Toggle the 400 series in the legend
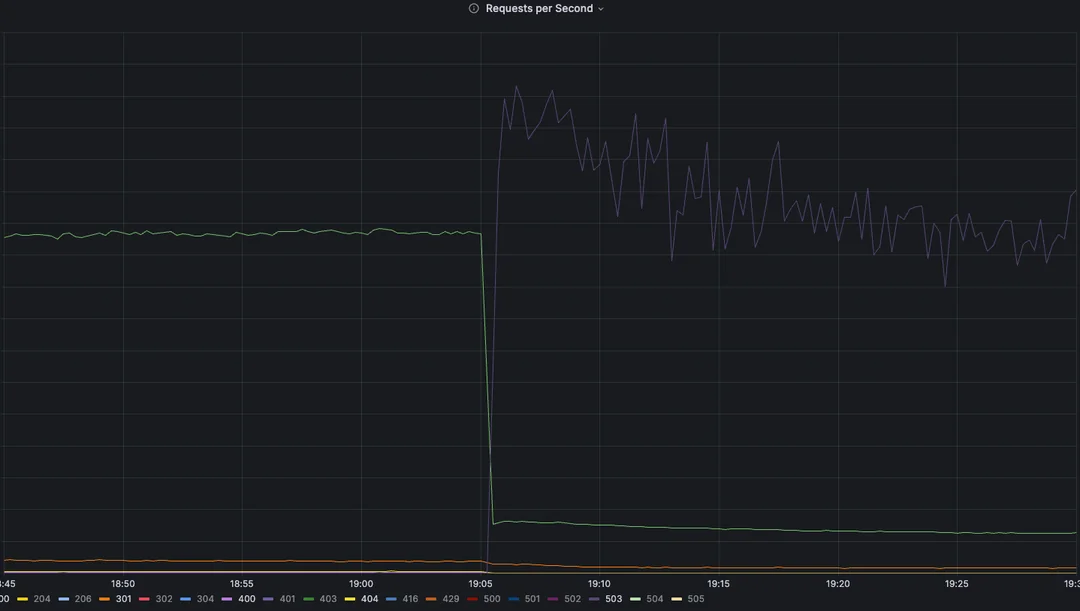The image size is (1080, 611). tap(247, 599)
